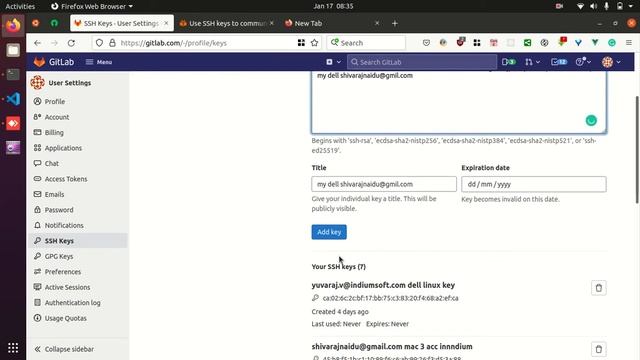
Task: Open the GitLab Menu
Action: pyautogui.click(x=99, y=62)
